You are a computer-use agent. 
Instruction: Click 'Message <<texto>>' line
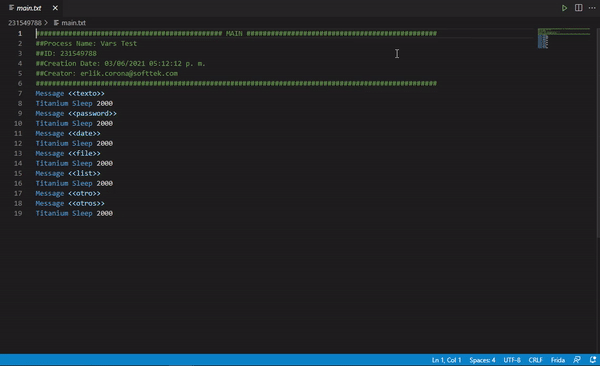pos(70,93)
